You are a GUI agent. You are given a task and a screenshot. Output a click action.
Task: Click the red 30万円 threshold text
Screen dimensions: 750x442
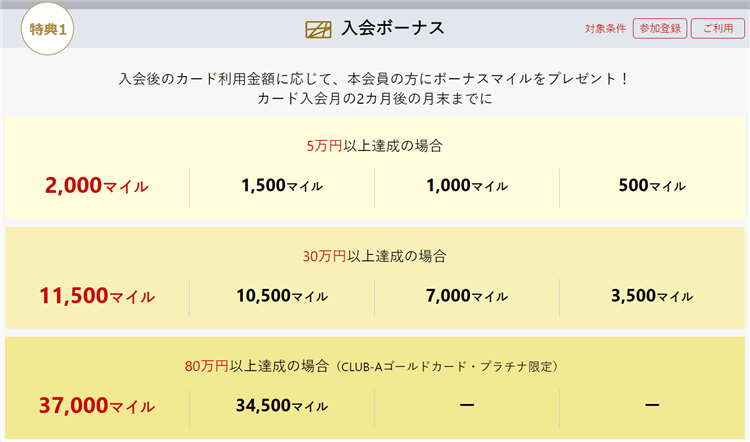[x=324, y=256]
